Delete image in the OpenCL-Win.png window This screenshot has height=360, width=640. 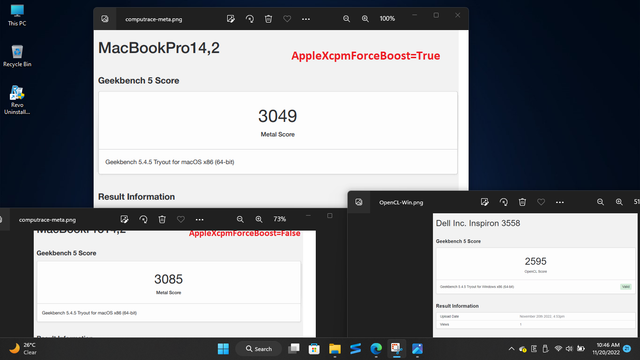[522, 202]
